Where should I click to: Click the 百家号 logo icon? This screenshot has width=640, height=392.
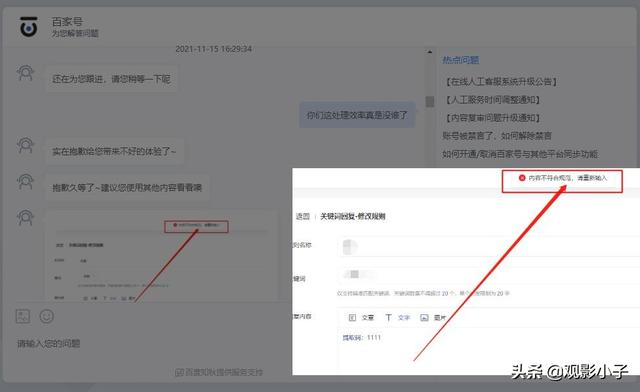point(29,27)
